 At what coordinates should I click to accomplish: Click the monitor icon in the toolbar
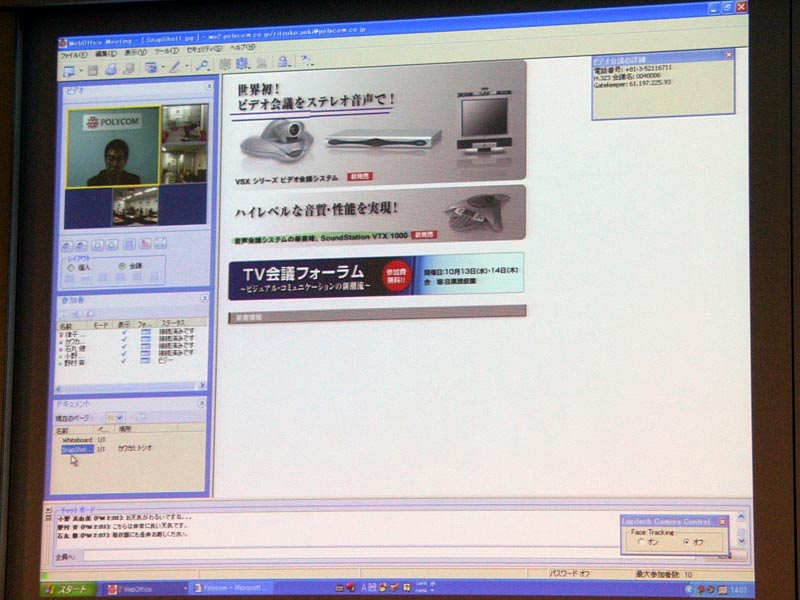(69, 70)
